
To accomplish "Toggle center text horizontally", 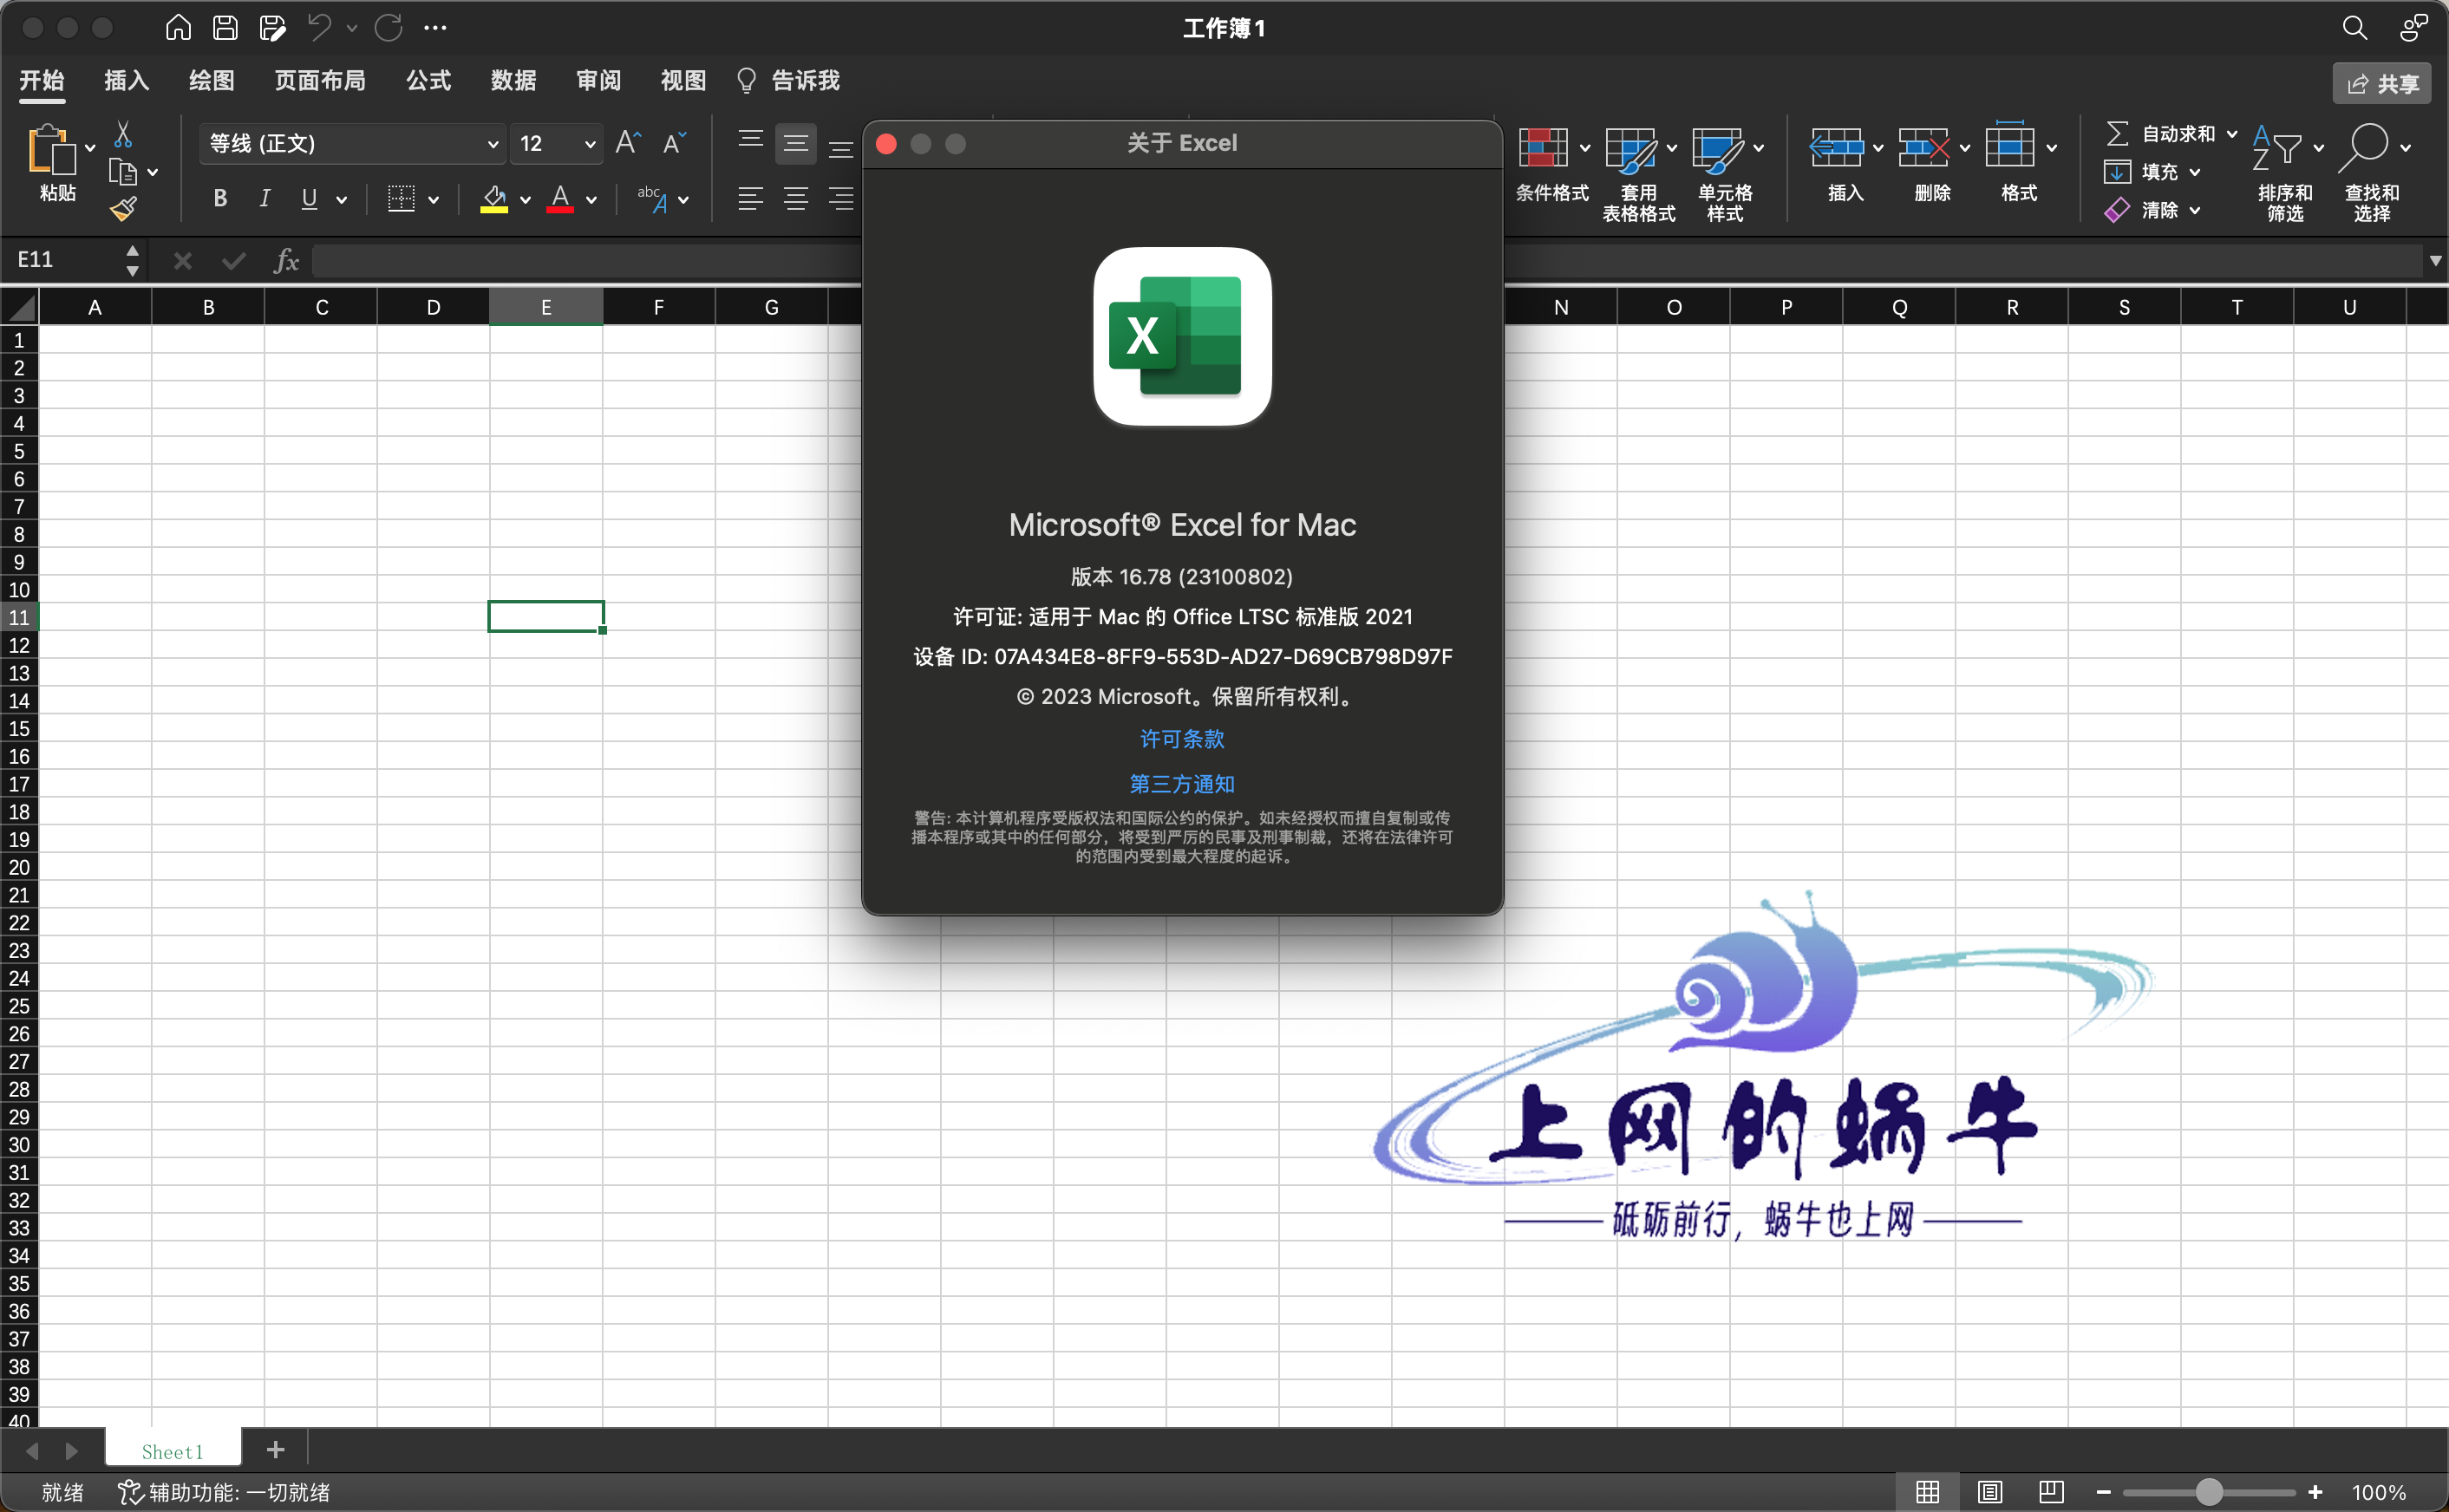I will click(x=796, y=199).
